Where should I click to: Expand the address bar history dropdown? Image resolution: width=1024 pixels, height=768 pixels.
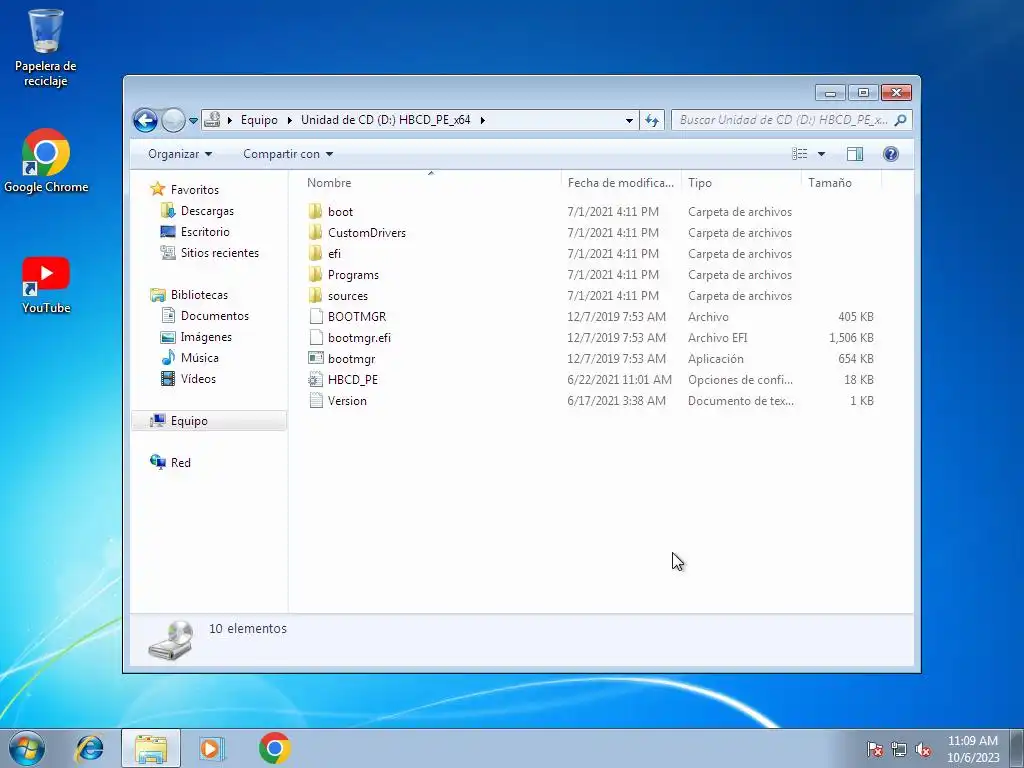click(x=629, y=120)
